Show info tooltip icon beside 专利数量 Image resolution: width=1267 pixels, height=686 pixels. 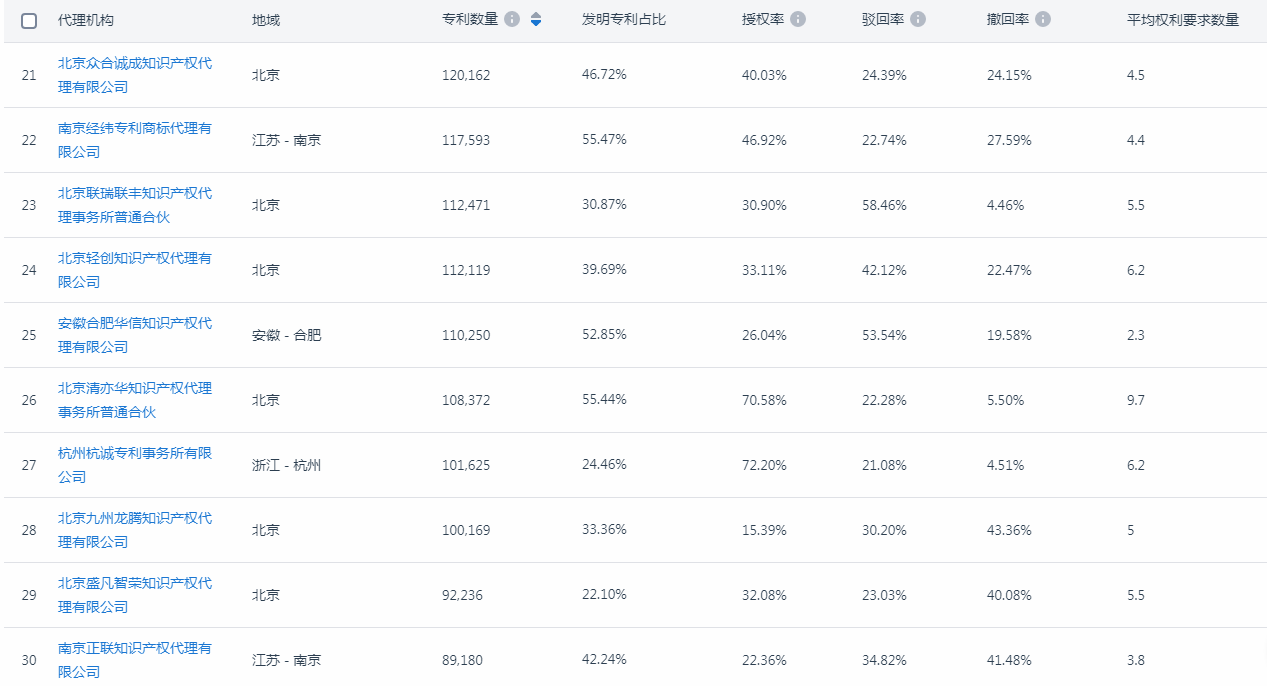pyautogui.click(x=512, y=19)
